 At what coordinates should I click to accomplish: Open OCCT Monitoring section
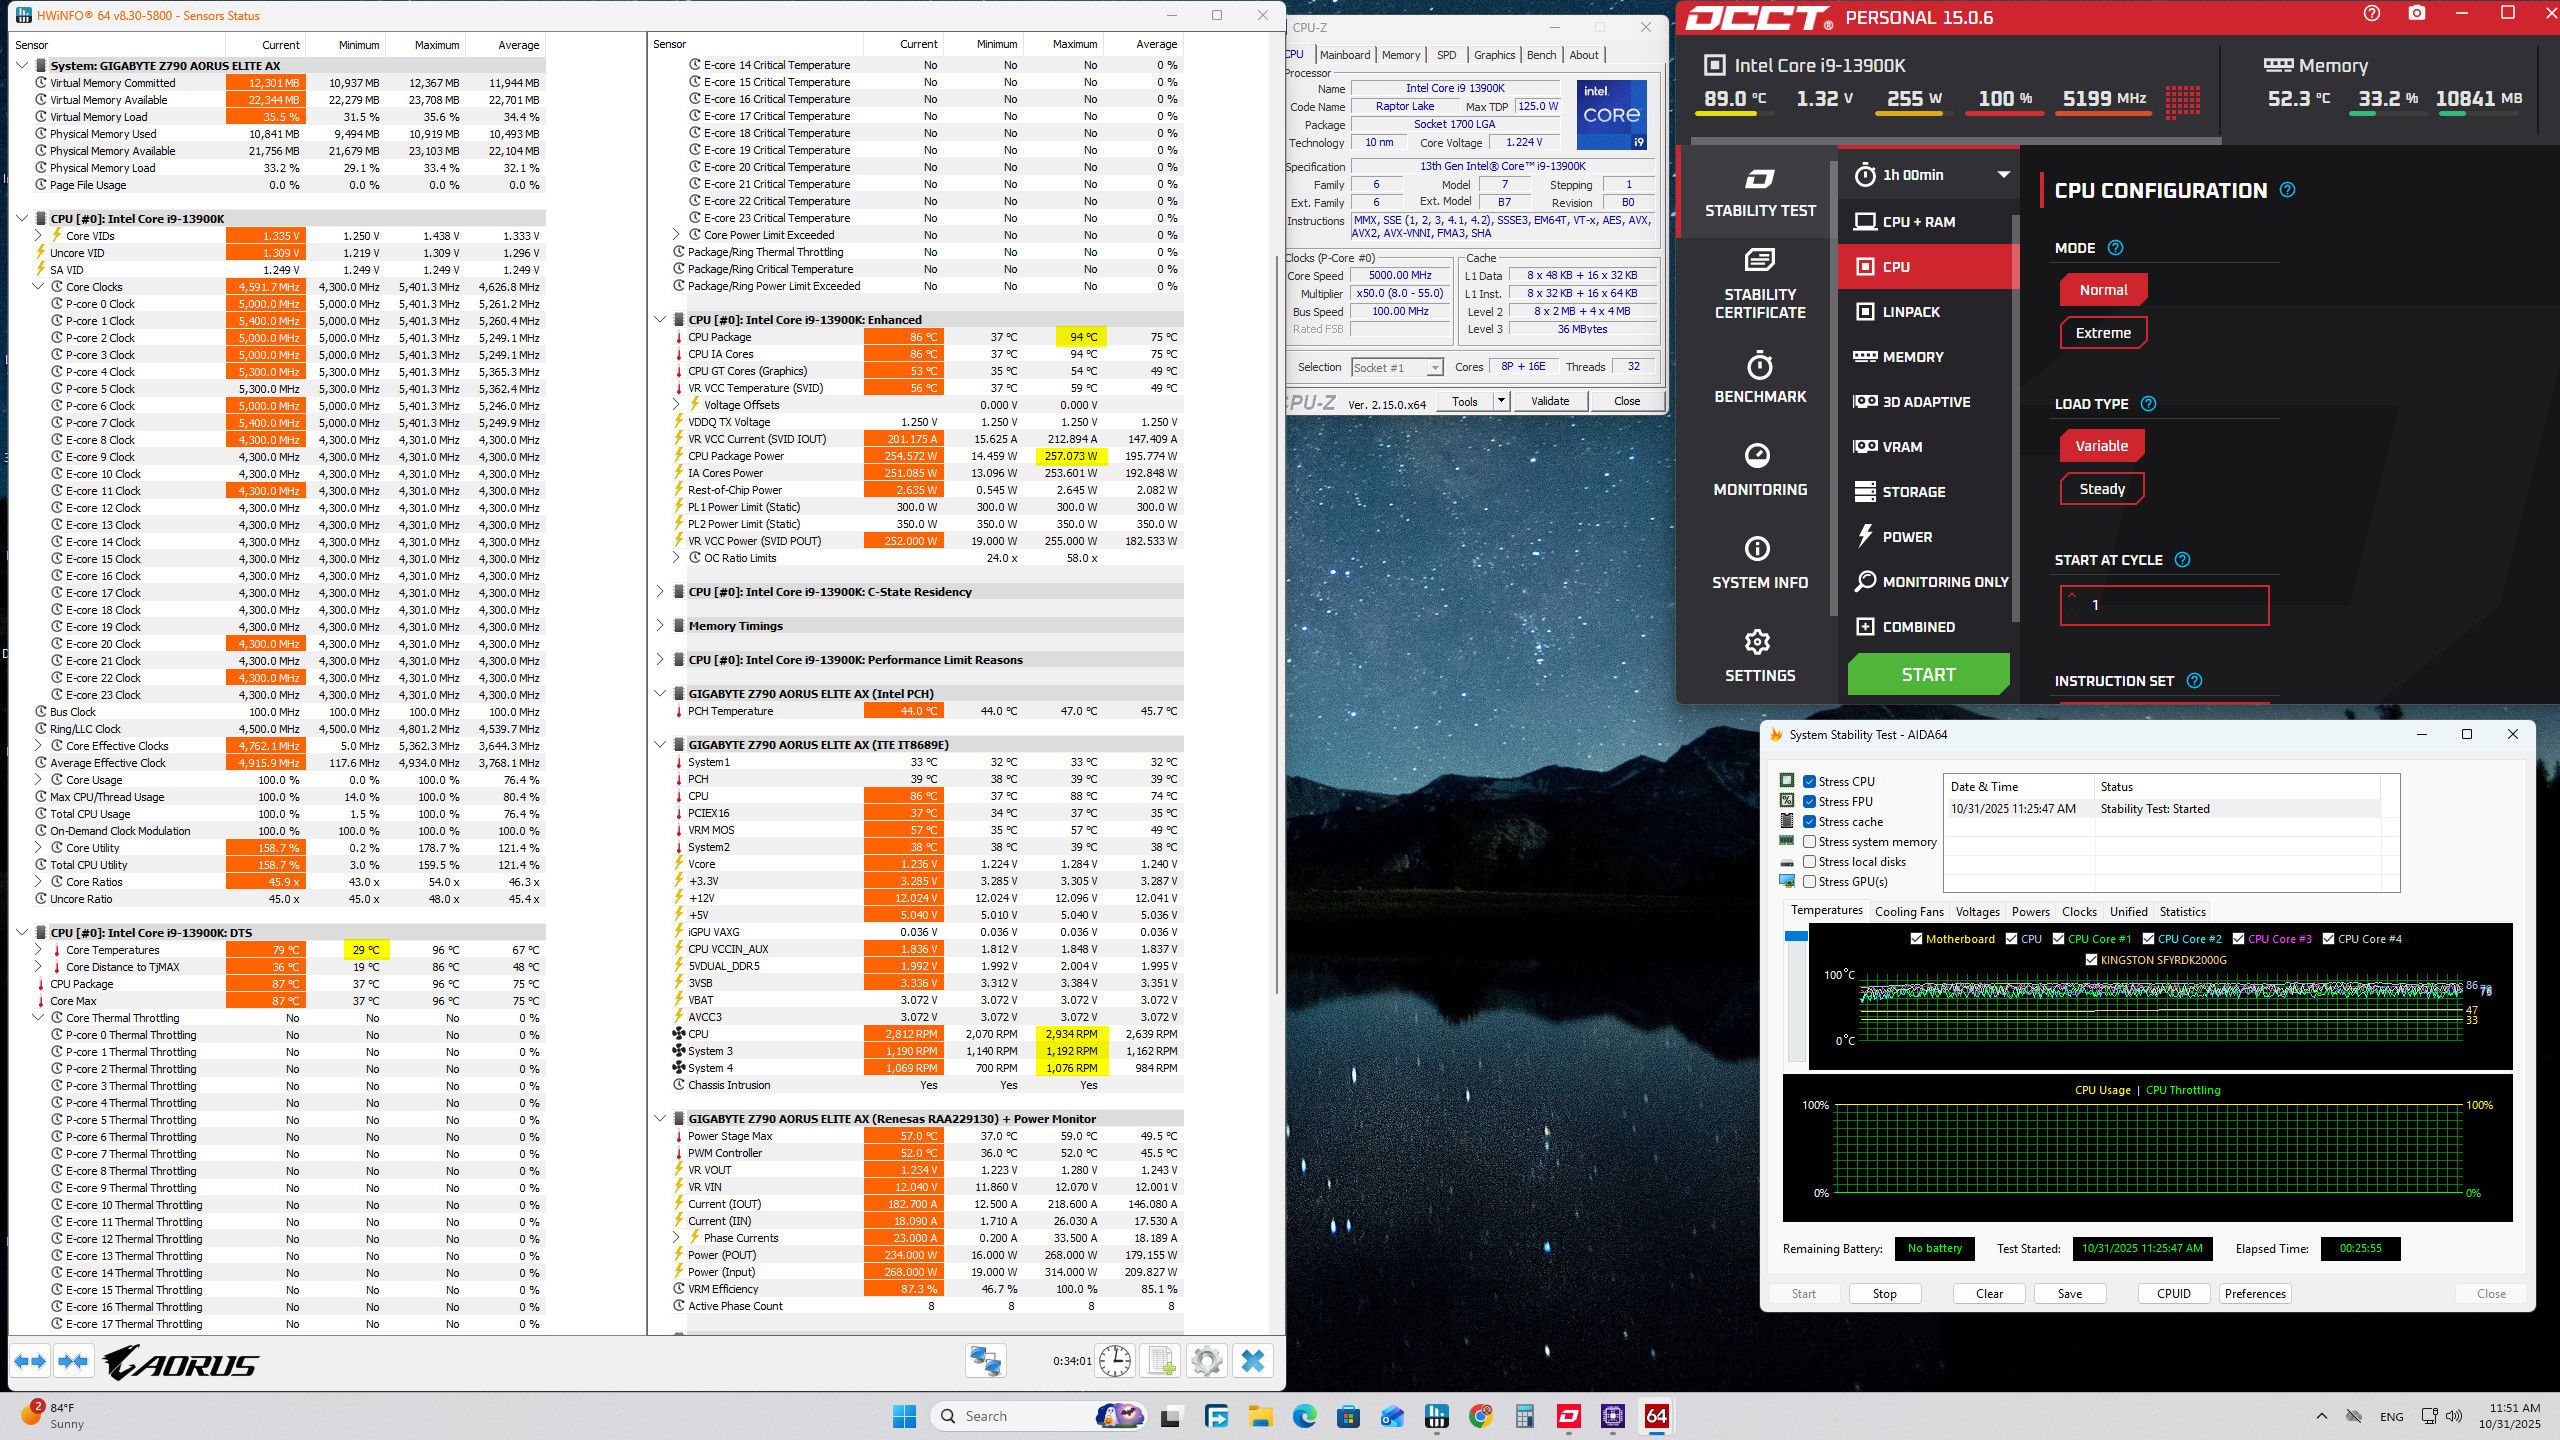click(1759, 470)
